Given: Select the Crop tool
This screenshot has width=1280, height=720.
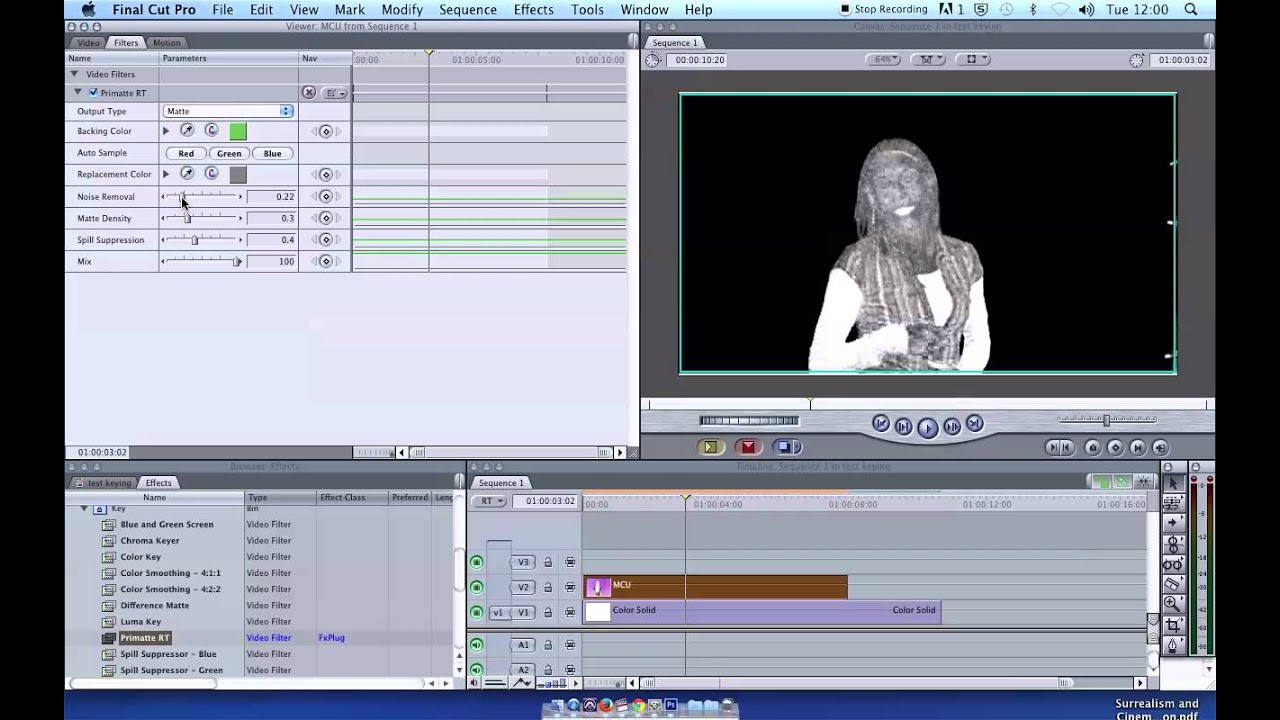Looking at the screenshot, I should [x=1172, y=624].
